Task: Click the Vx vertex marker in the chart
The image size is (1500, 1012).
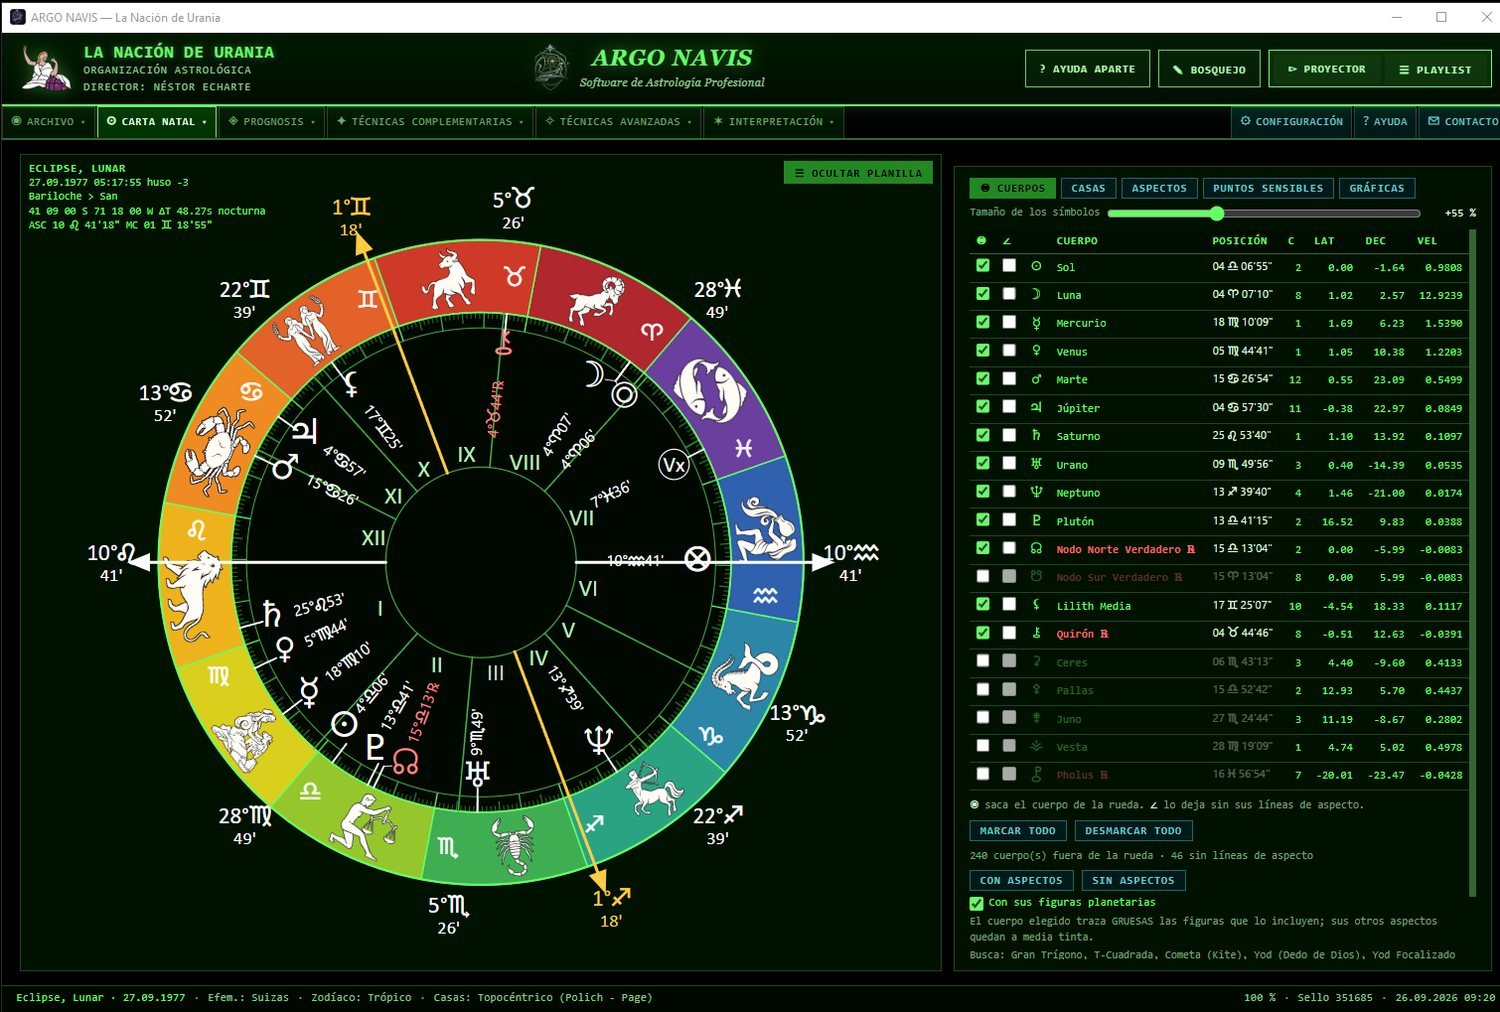Action: pos(674,464)
